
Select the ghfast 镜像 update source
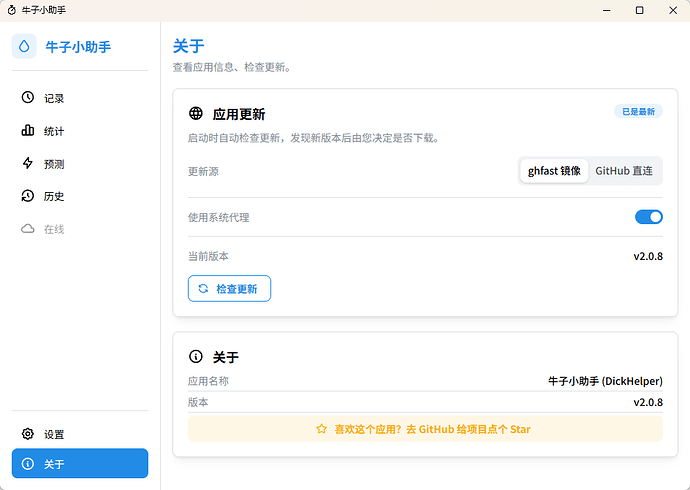click(554, 171)
